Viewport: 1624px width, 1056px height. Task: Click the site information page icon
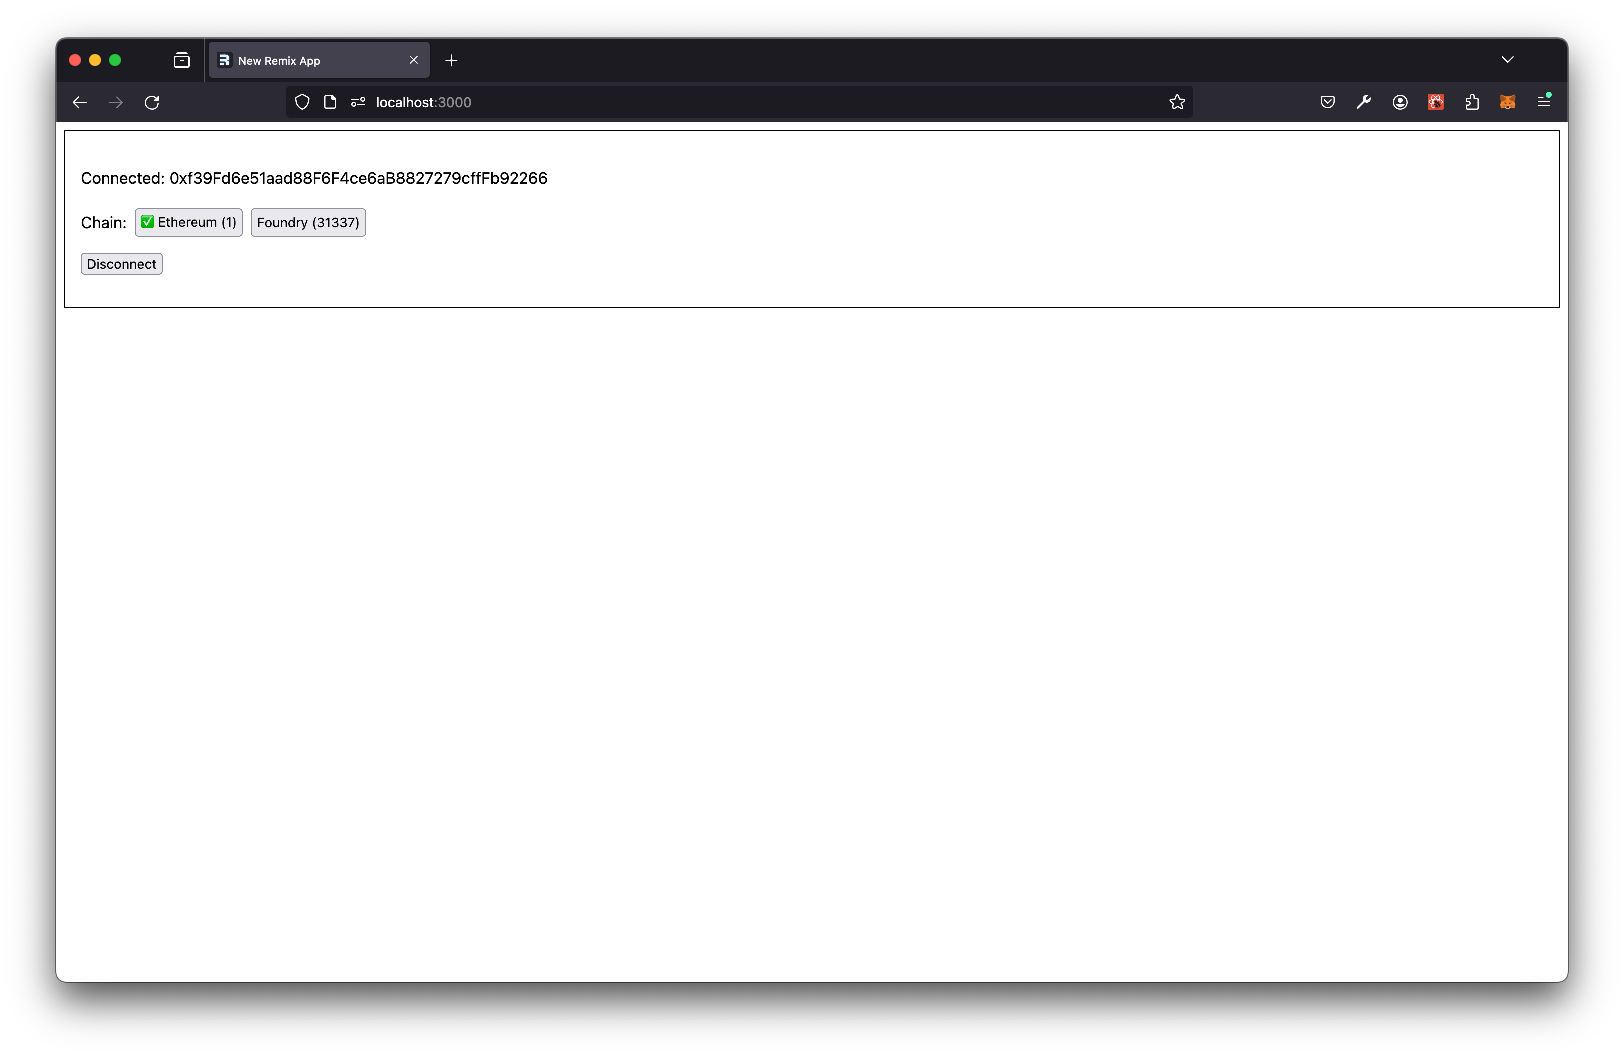tap(330, 102)
